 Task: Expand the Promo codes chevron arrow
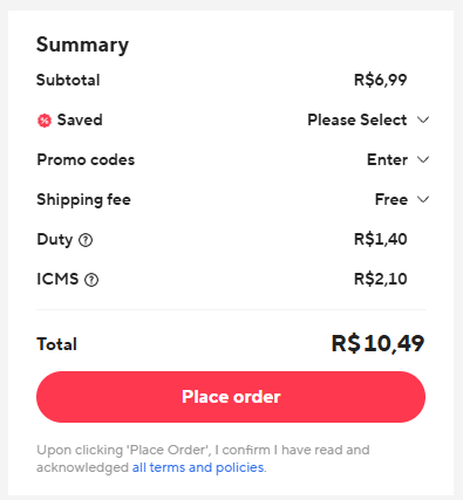click(x=423, y=160)
